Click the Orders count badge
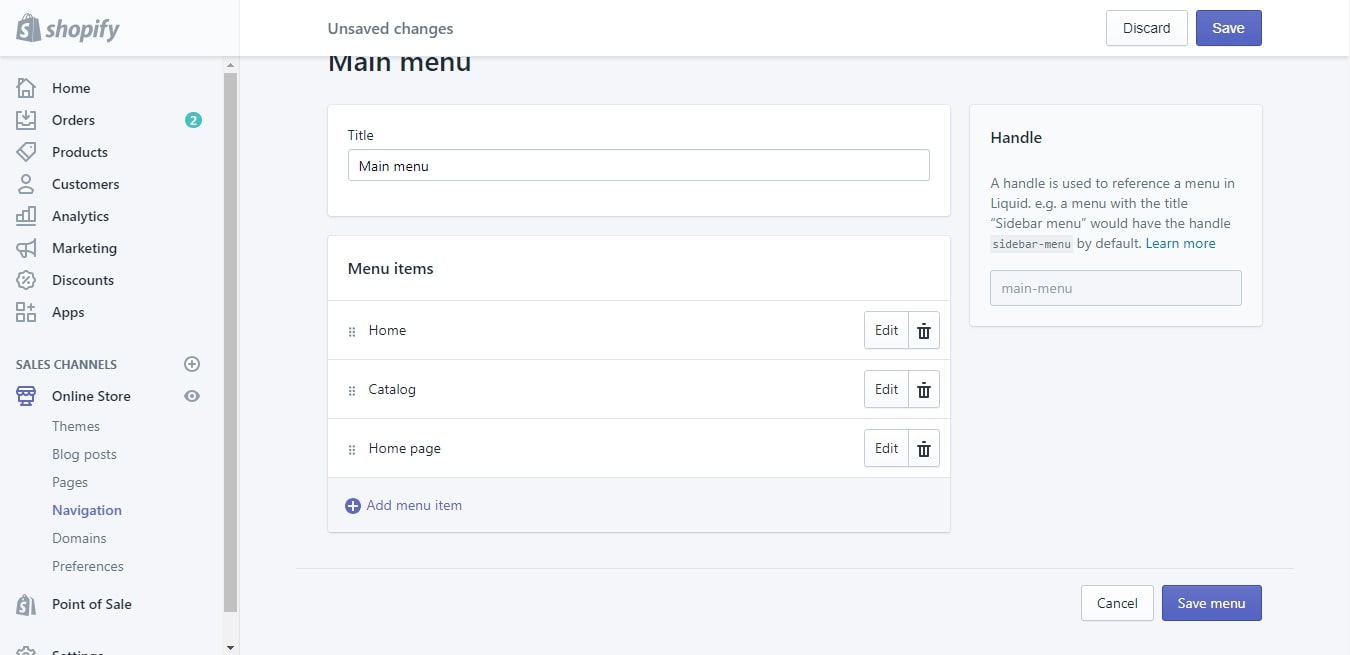This screenshot has height=655, width=1350. (193, 120)
